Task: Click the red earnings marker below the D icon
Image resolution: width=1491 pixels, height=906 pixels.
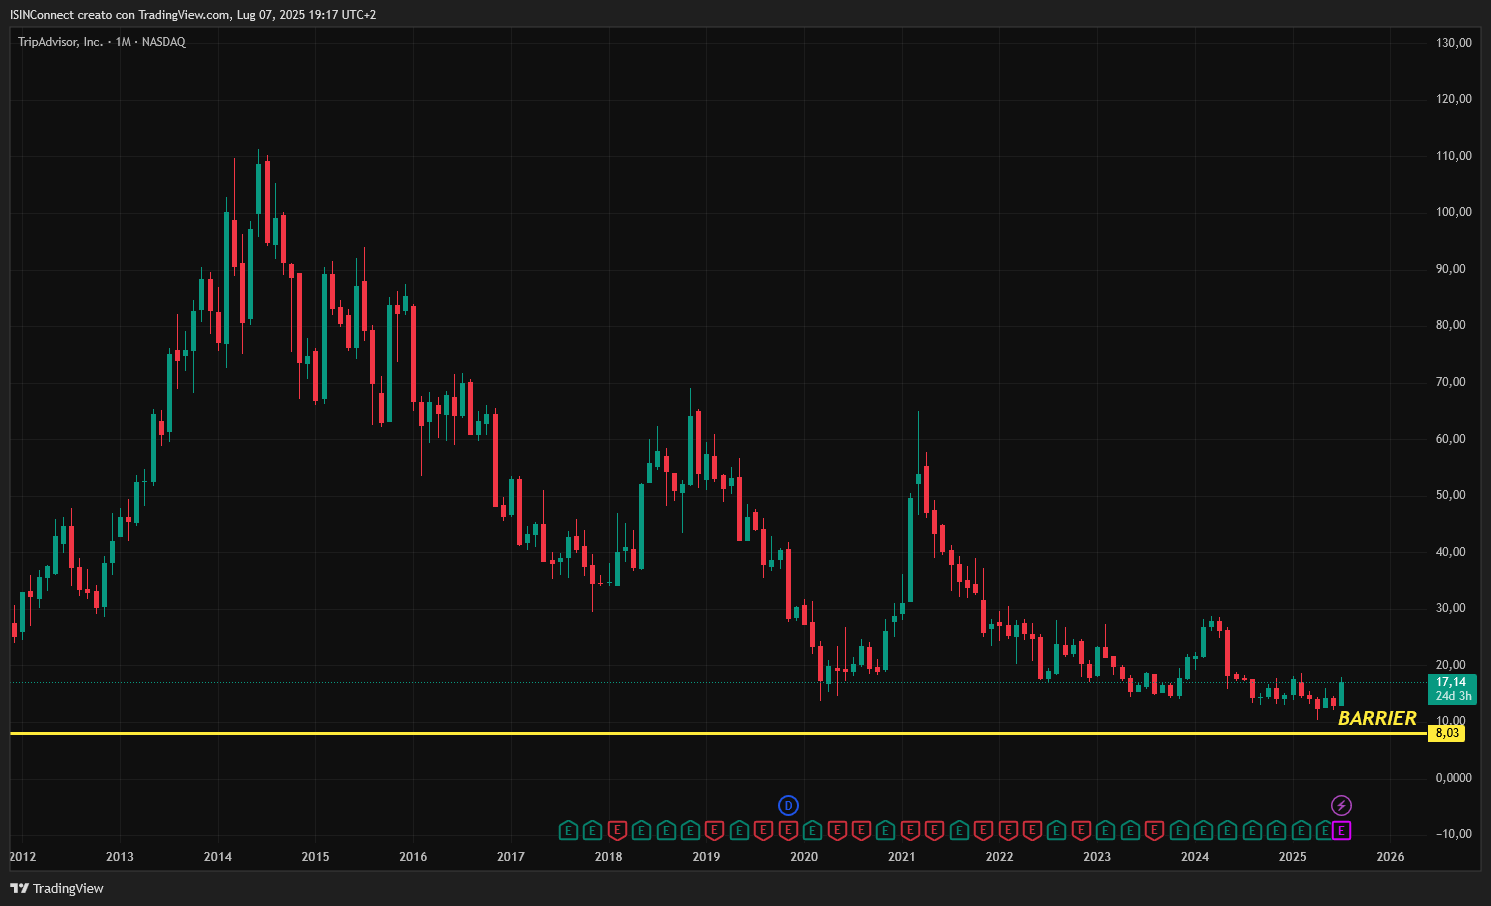Action: tap(788, 830)
